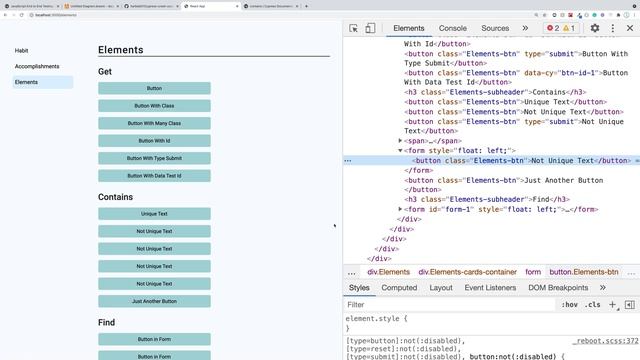Open DevTools settings gear

(595, 28)
